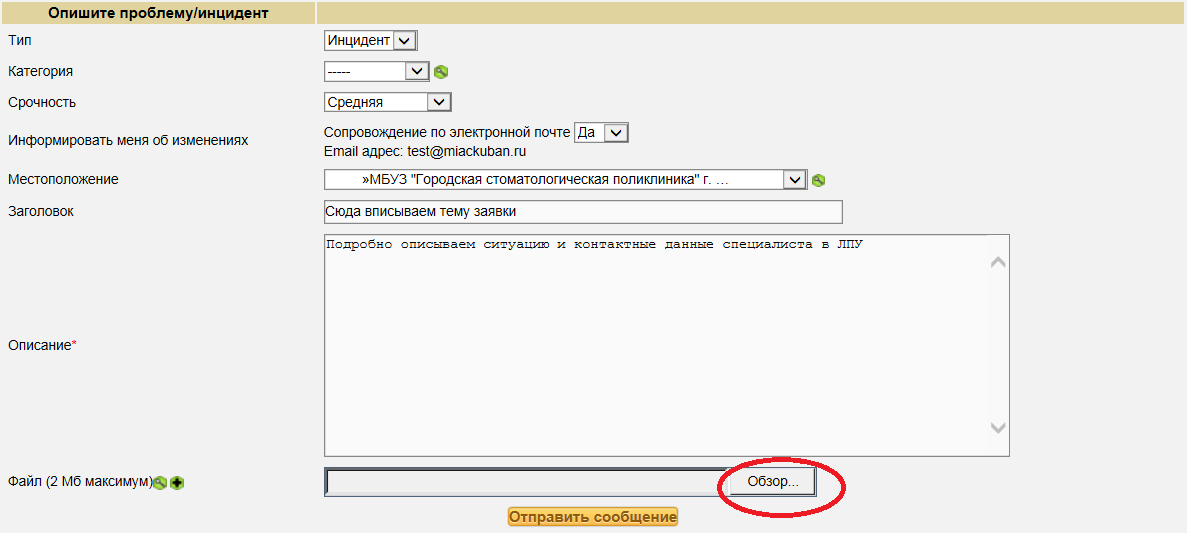Click the magnifier icon beside the Местоположение dropdown
Screen dimensions: 1191x535
coord(818,180)
